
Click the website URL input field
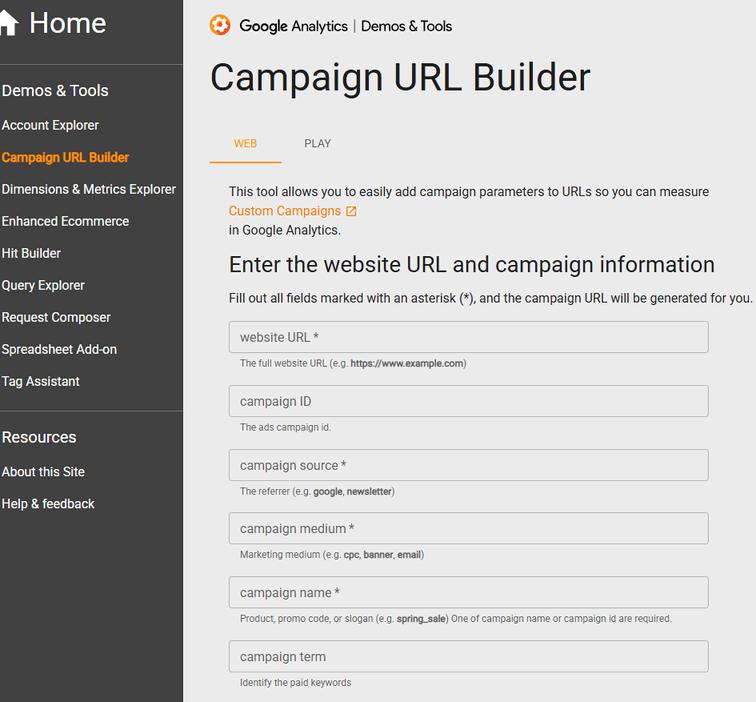tap(468, 337)
